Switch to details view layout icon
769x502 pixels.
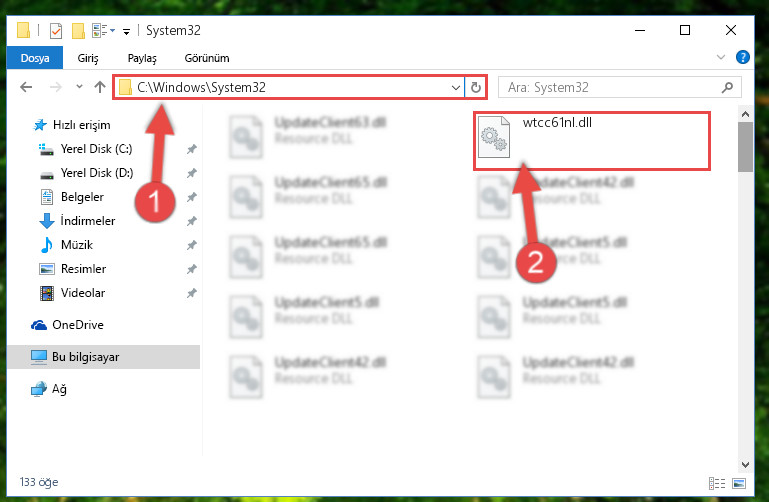[x=717, y=483]
